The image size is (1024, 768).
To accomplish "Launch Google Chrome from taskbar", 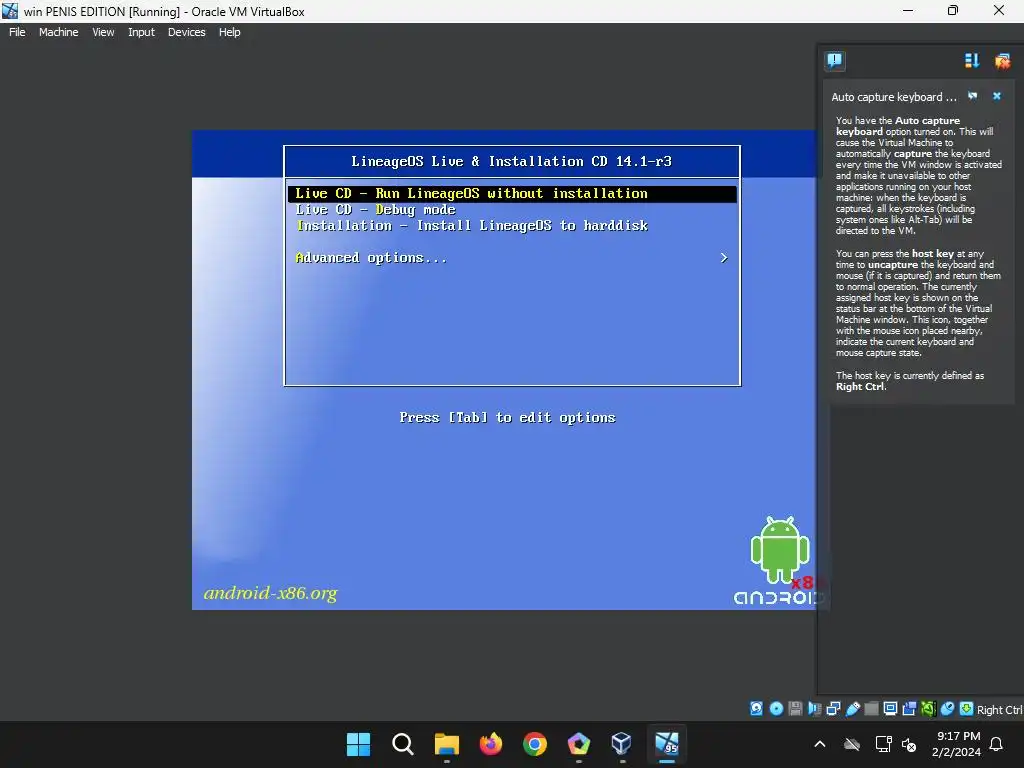I will [535, 744].
